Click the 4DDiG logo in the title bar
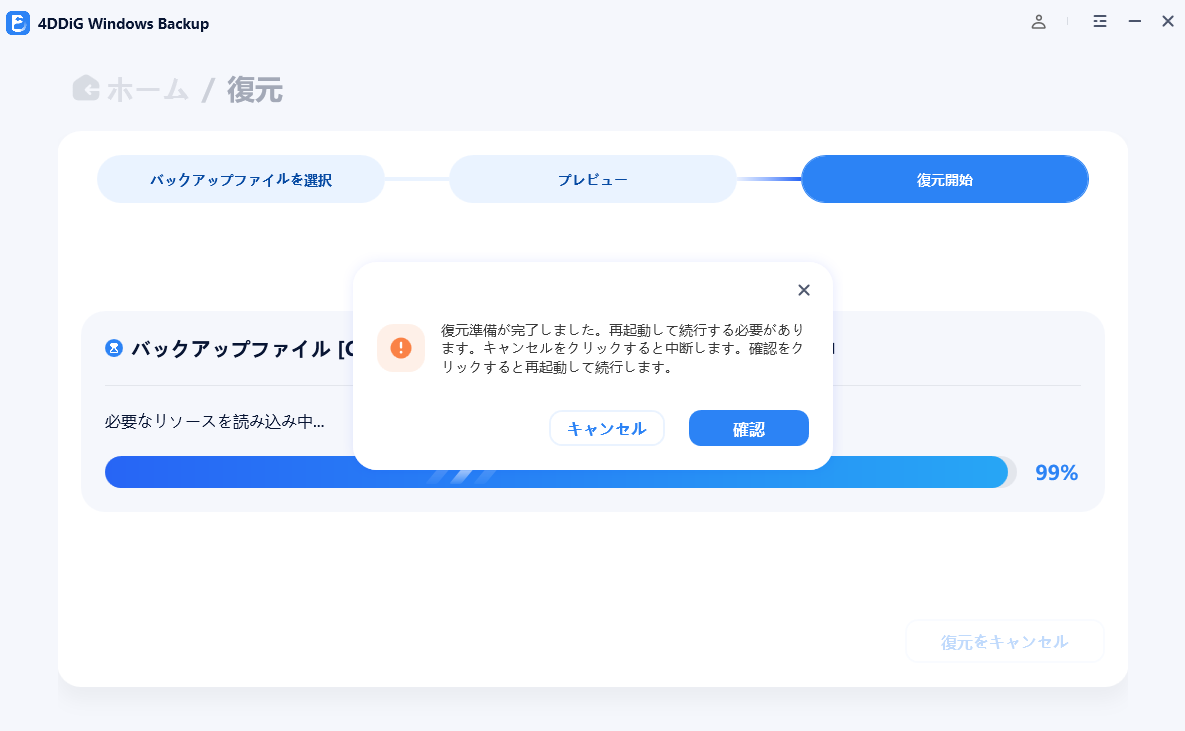Viewport: 1185px width, 731px height. [x=16, y=22]
